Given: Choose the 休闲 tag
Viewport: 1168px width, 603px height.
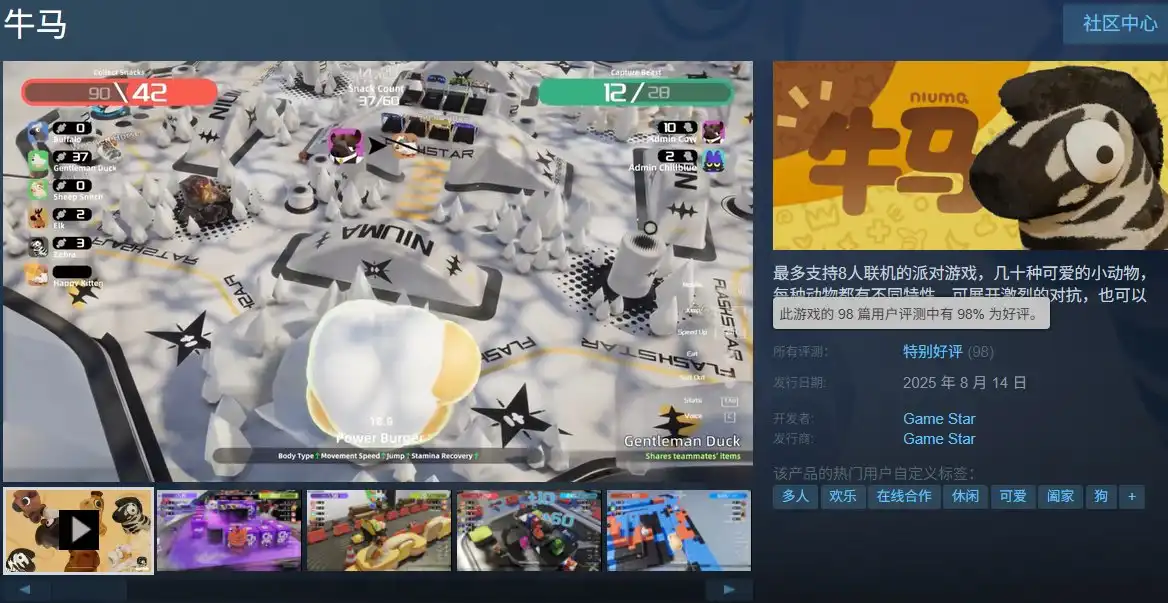Looking at the screenshot, I should [x=965, y=497].
